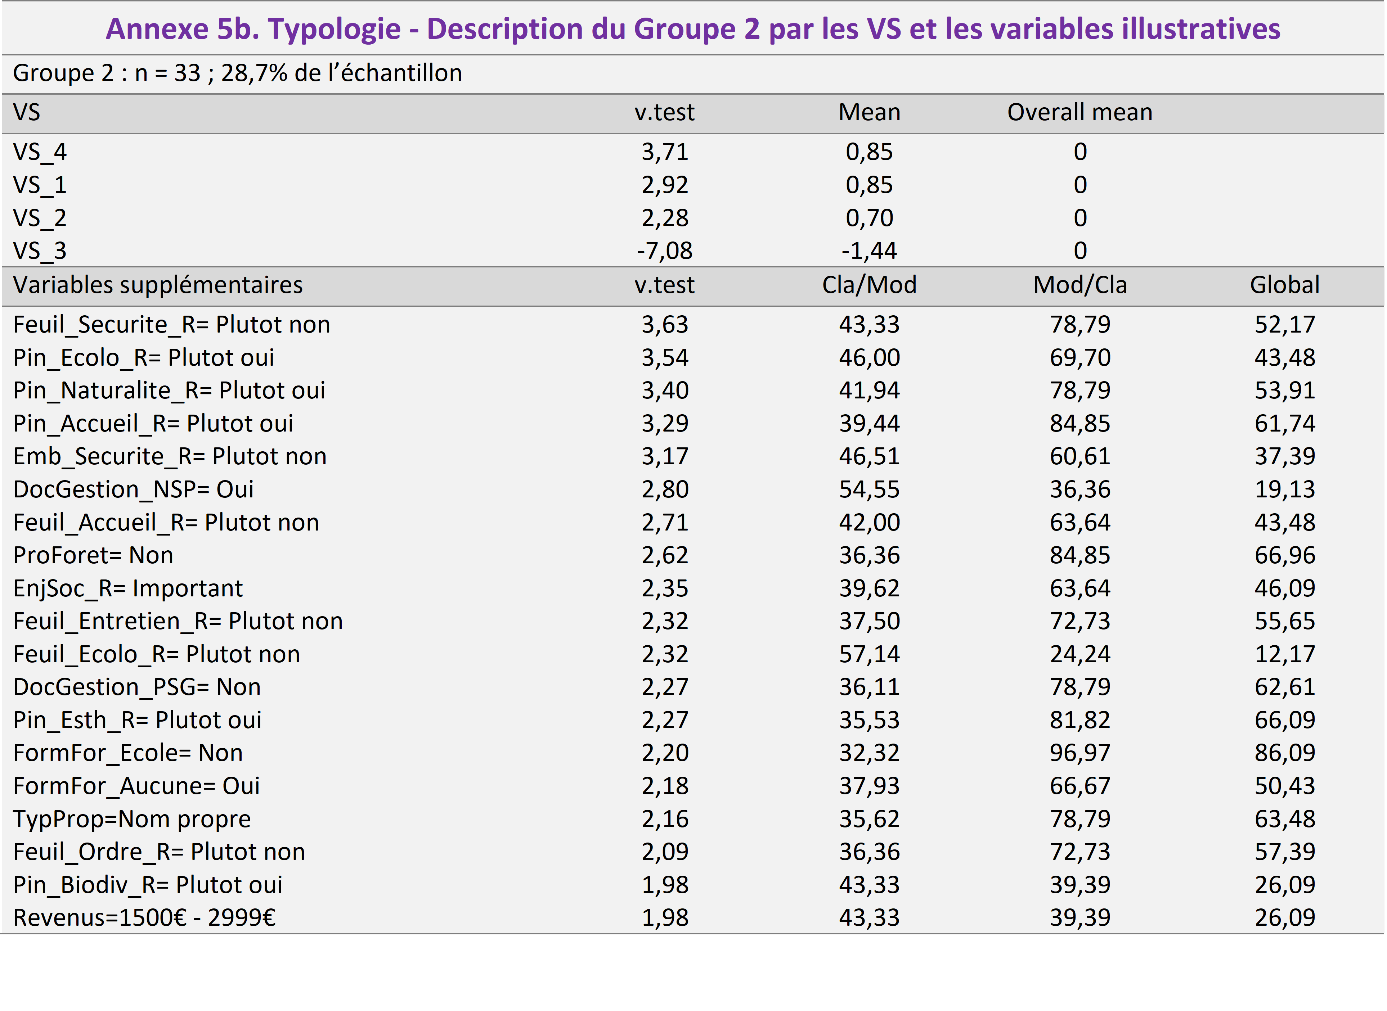This screenshot has width=1387, height=1011.
Task: Click the 'Global' column header
Action: tap(1285, 285)
